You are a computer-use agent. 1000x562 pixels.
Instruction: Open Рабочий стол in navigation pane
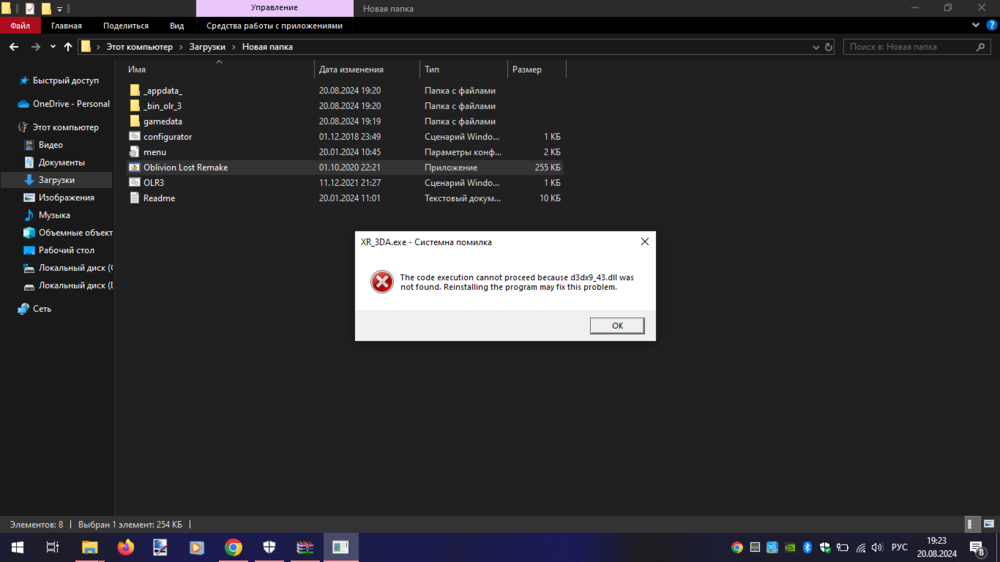[x=66, y=250]
